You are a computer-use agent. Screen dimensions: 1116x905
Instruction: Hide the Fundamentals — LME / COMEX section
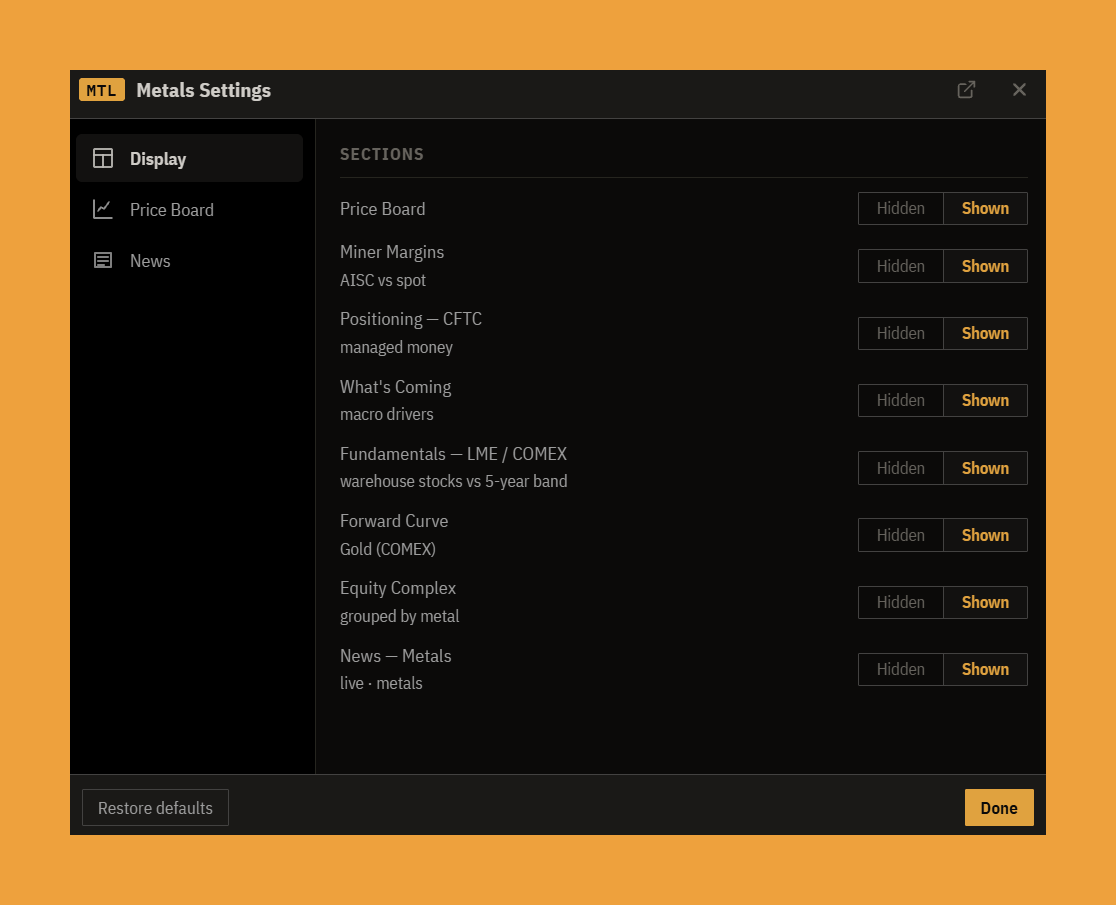pos(900,468)
